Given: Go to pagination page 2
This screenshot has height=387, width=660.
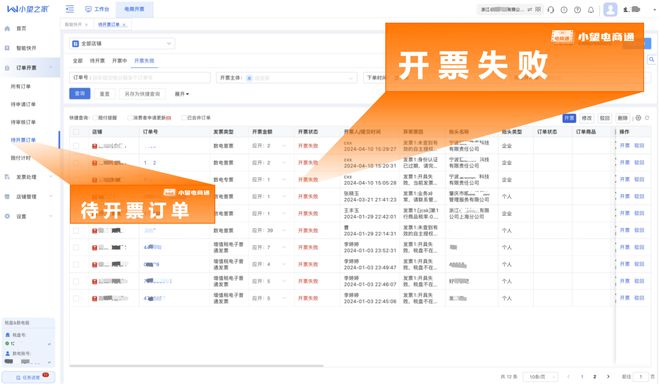Looking at the screenshot, I should pyautogui.click(x=595, y=376).
